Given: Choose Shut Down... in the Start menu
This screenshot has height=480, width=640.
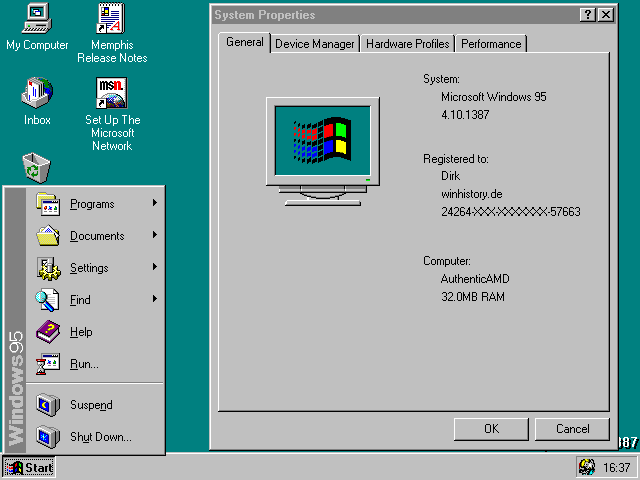Looking at the screenshot, I should [96, 437].
